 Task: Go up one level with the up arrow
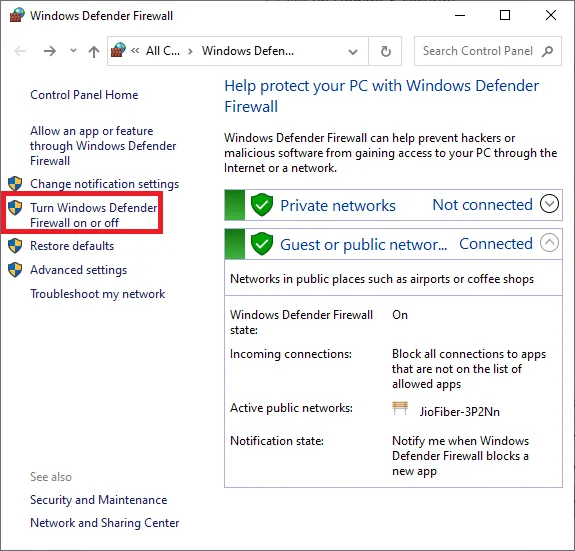pos(94,51)
